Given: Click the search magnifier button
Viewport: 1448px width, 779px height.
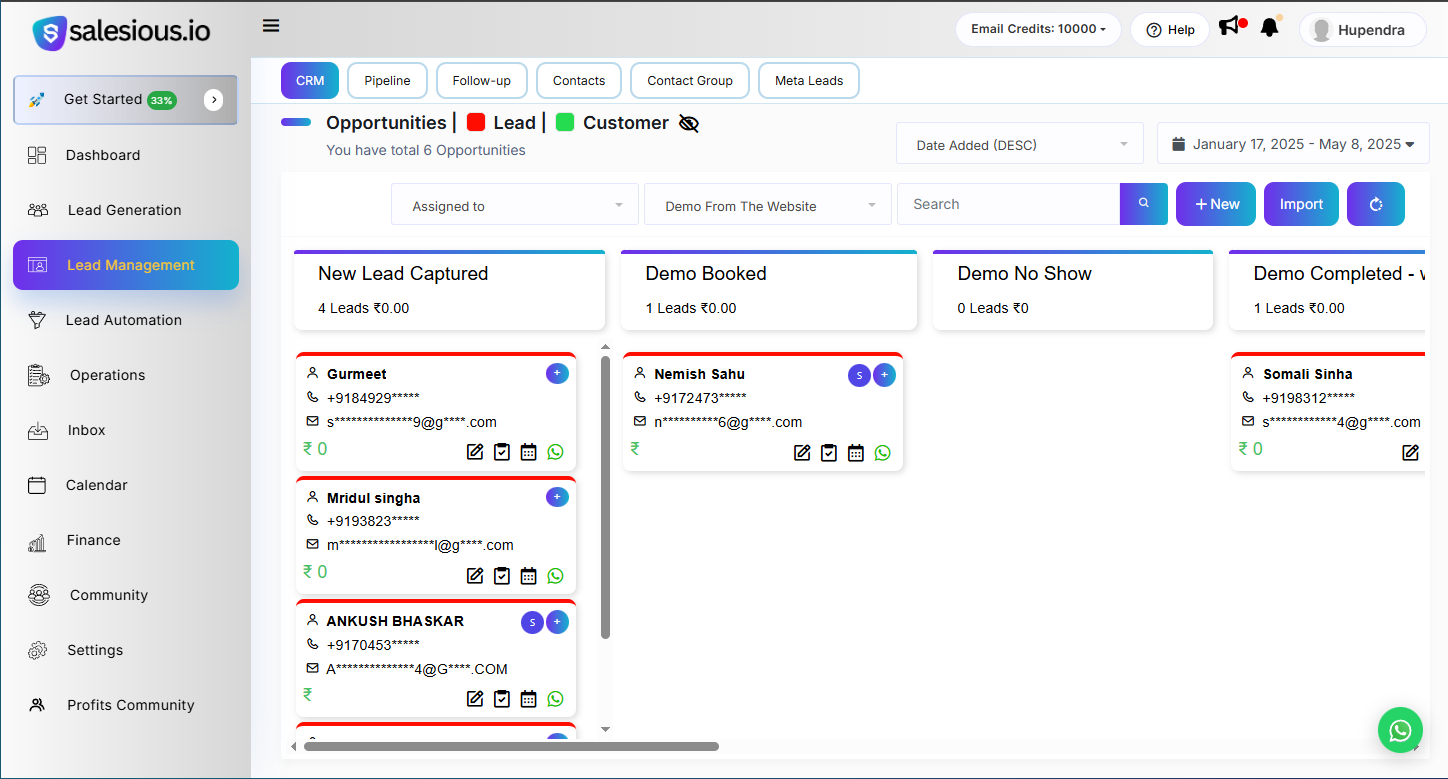Looking at the screenshot, I should click(x=1144, y=204).
